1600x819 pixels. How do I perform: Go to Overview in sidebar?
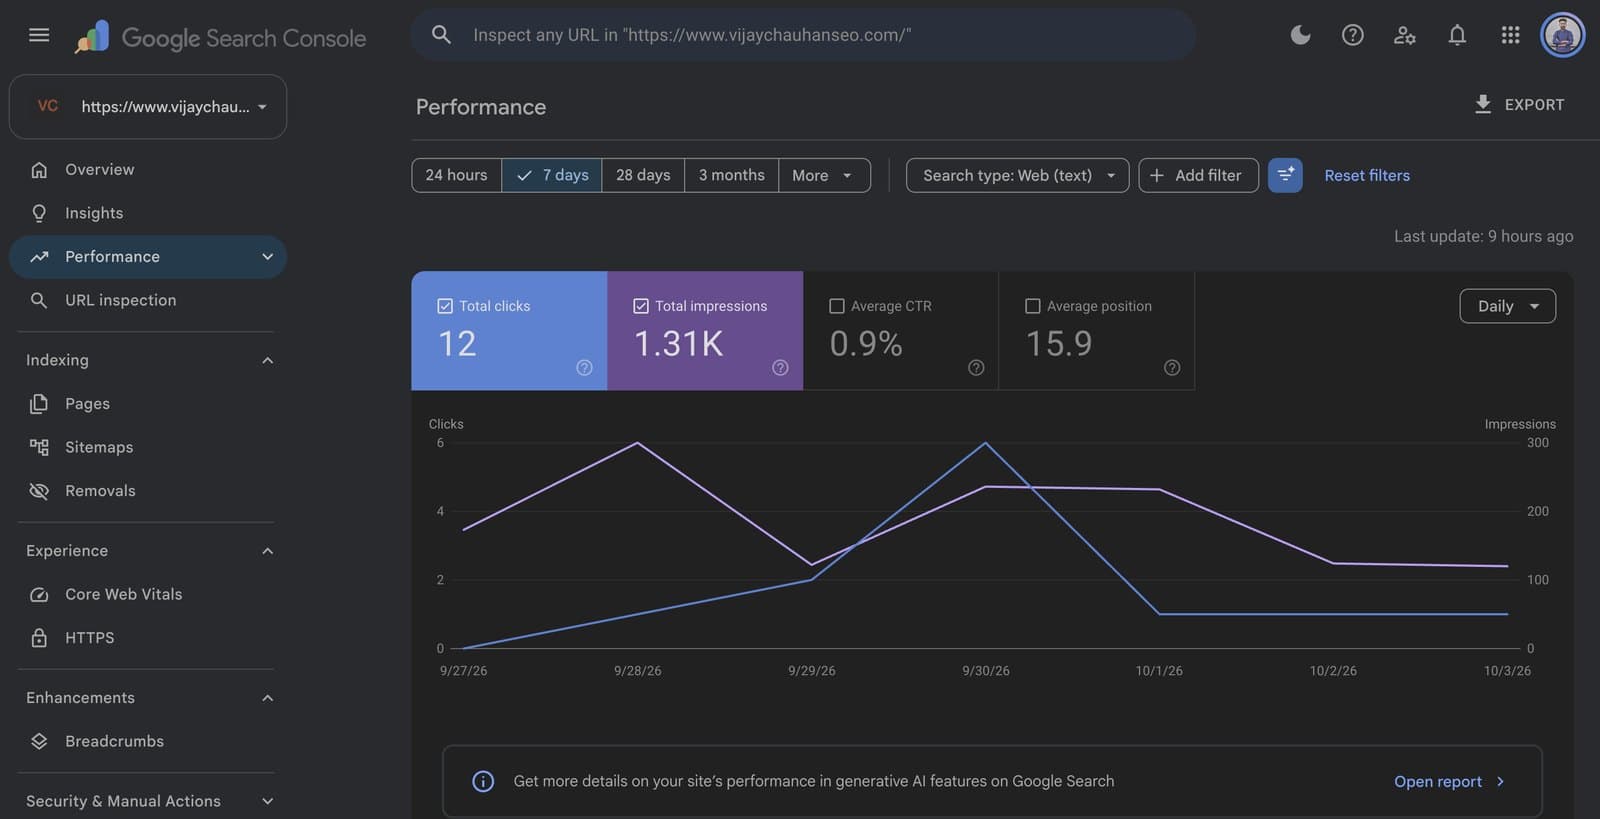point(148,170)
